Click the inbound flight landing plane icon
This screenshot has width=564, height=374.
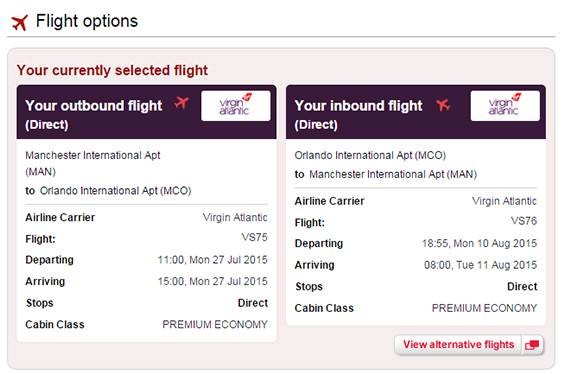[443, 105]
